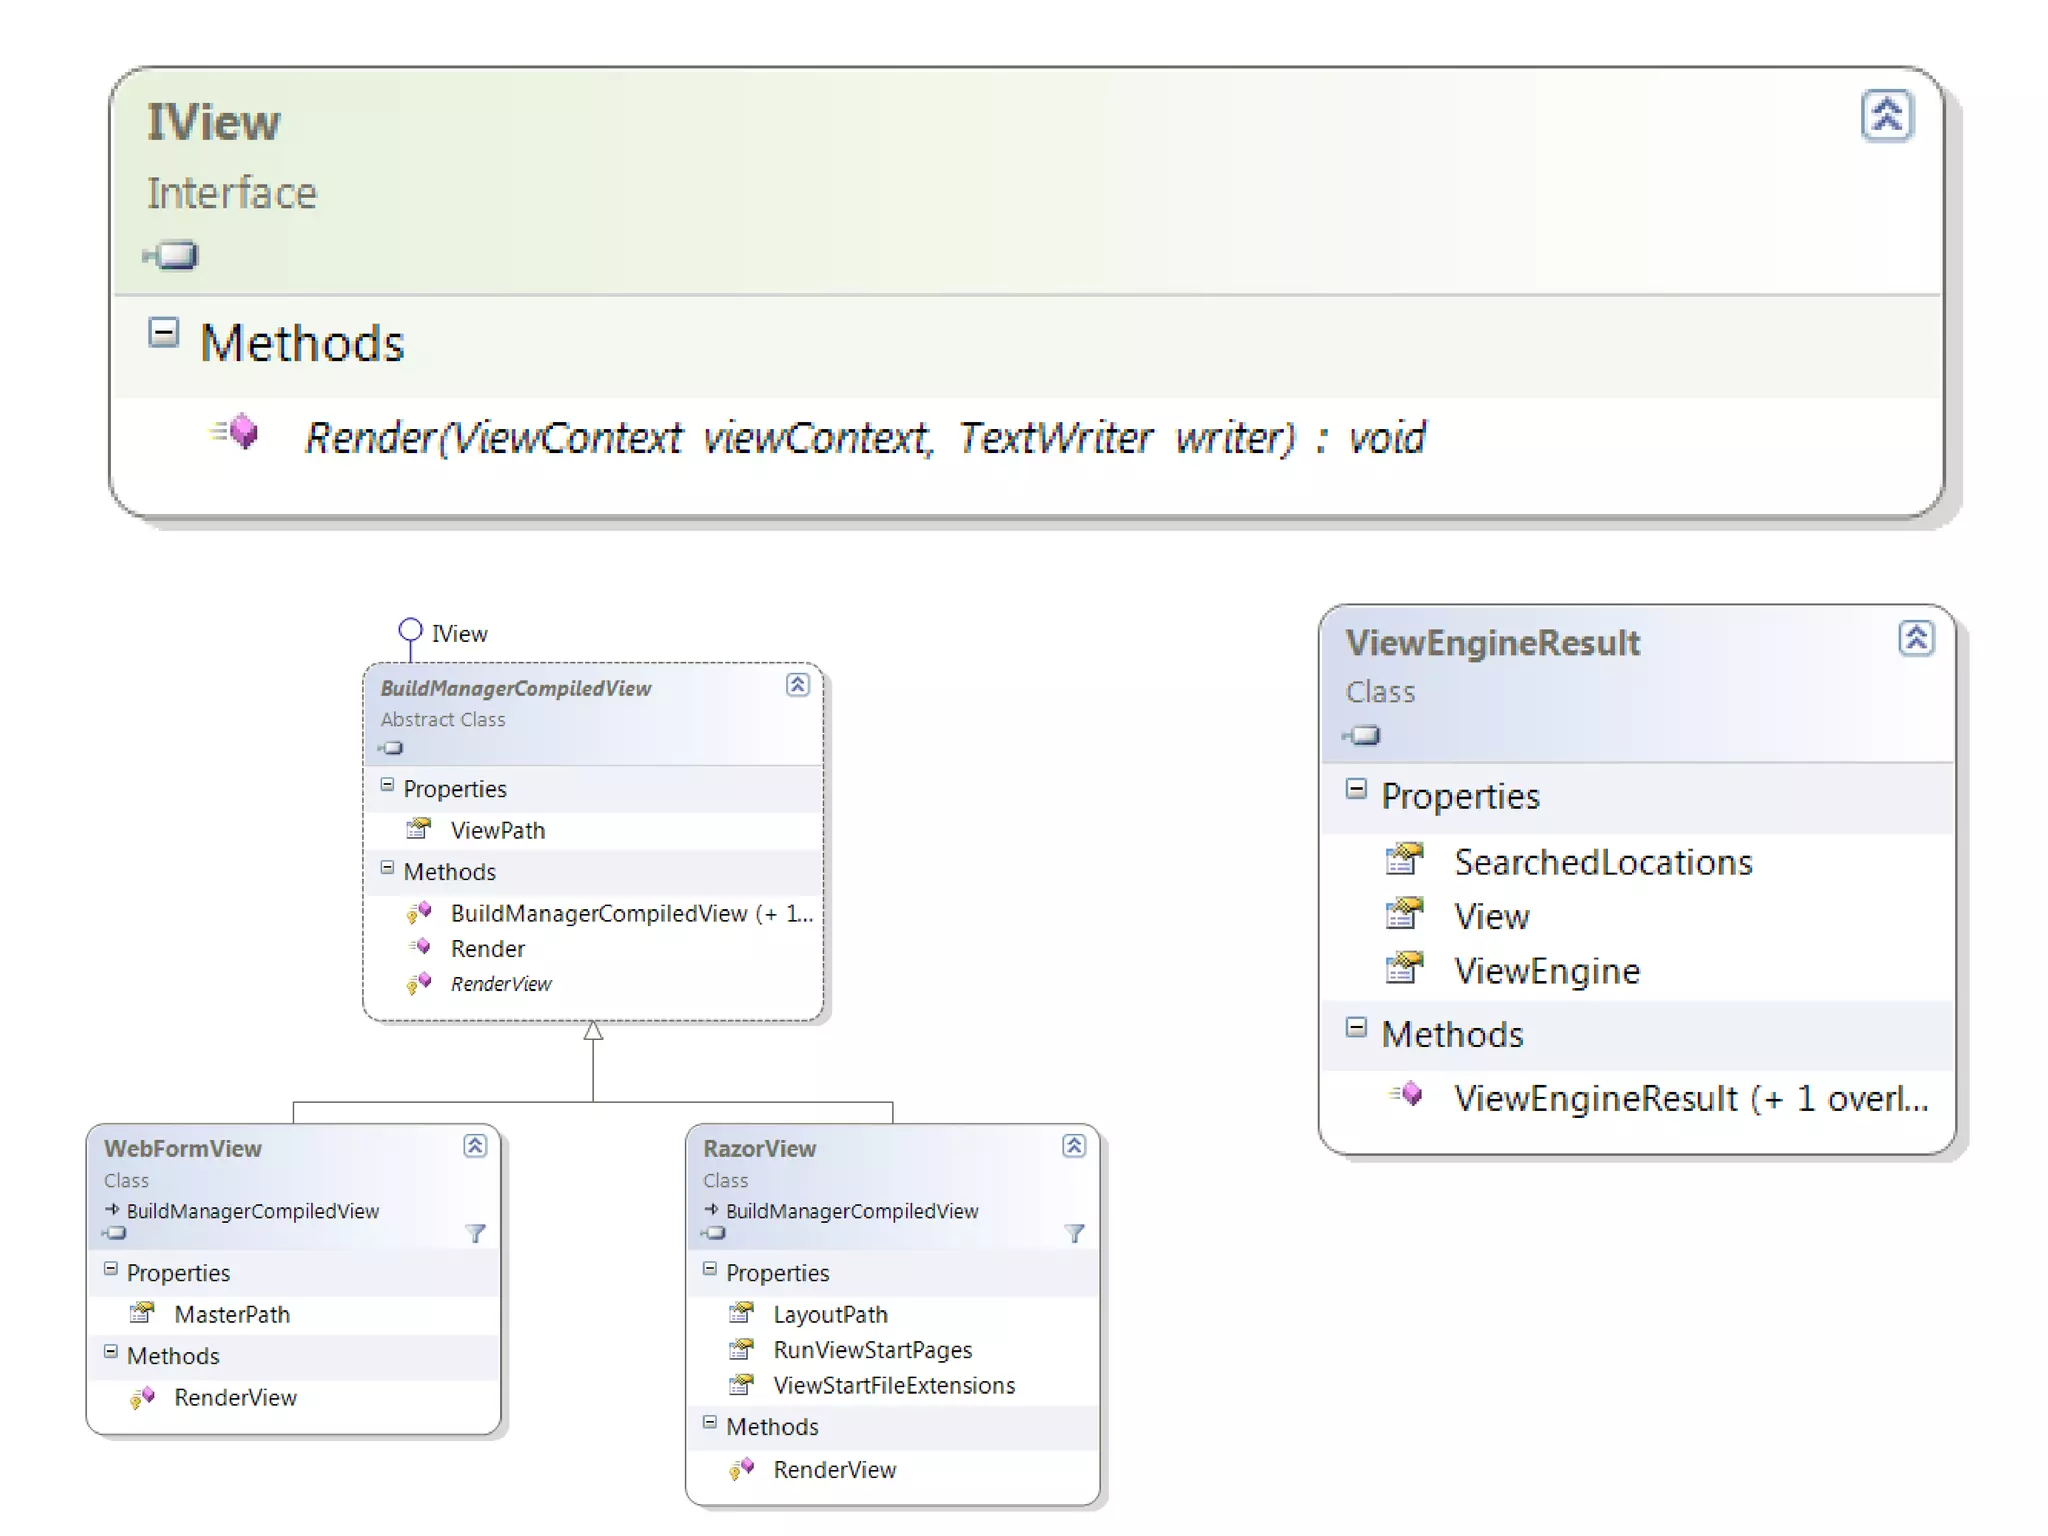Select RunViewStartPages property in RazorView

tap(872, 1350)
